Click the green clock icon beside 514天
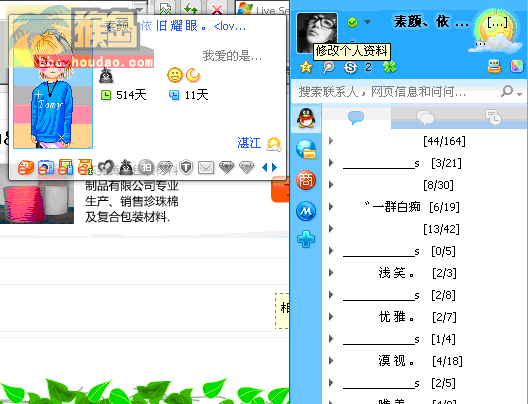 coord(106,95)
